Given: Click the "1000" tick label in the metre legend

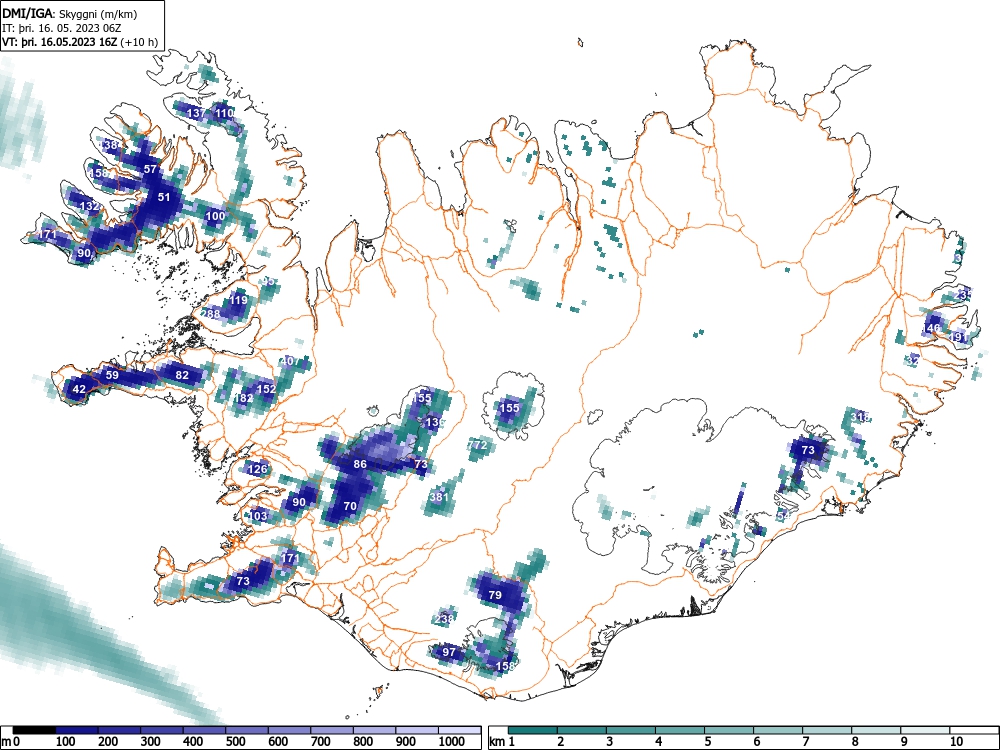Looking at the screenshot, I should 452,742.
